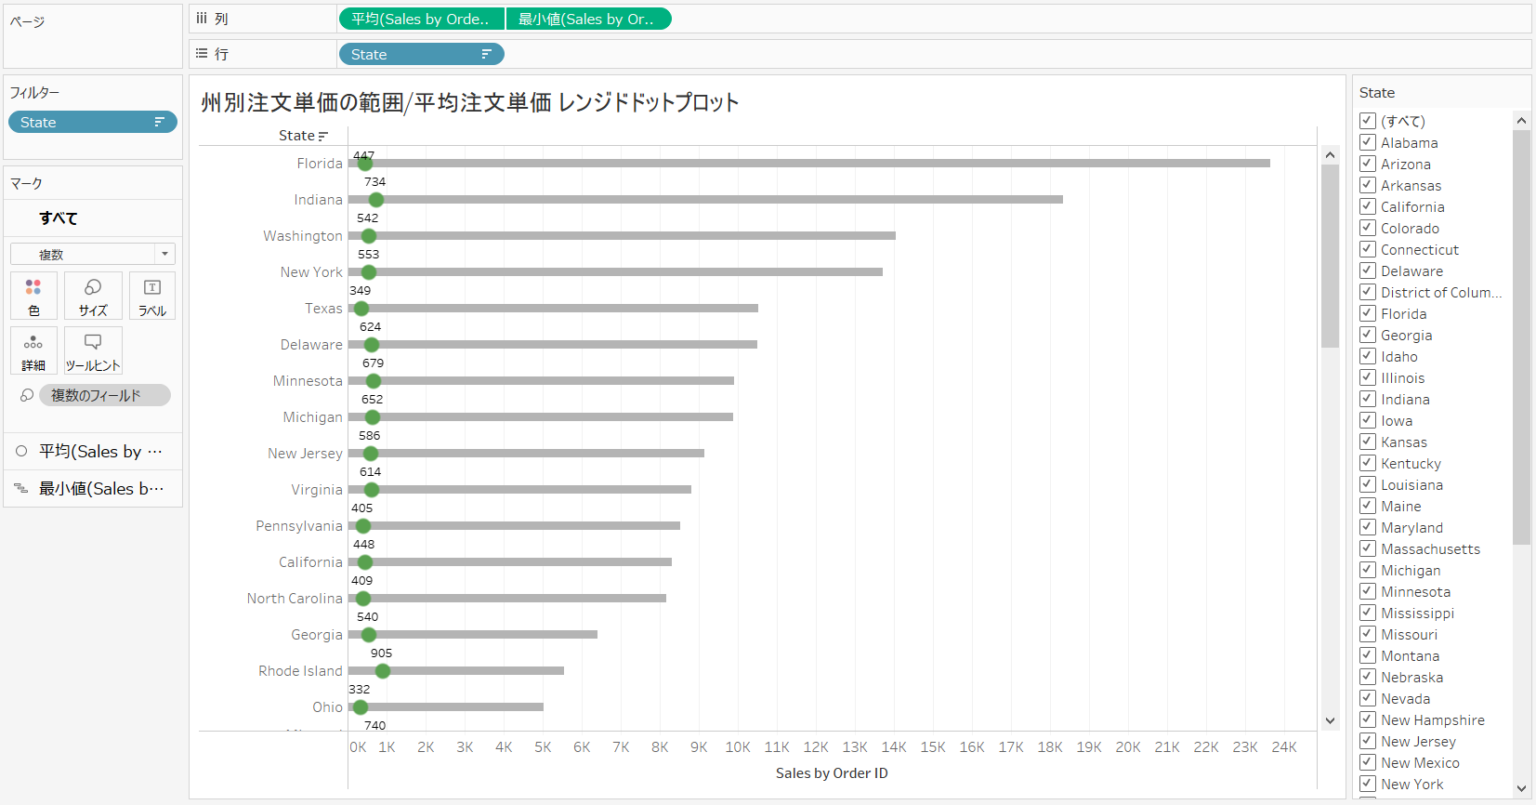This screenshot has height=805, width=1536.
Task: Uncheck Alabama in the State filter list
Action: pos(1366,142)
